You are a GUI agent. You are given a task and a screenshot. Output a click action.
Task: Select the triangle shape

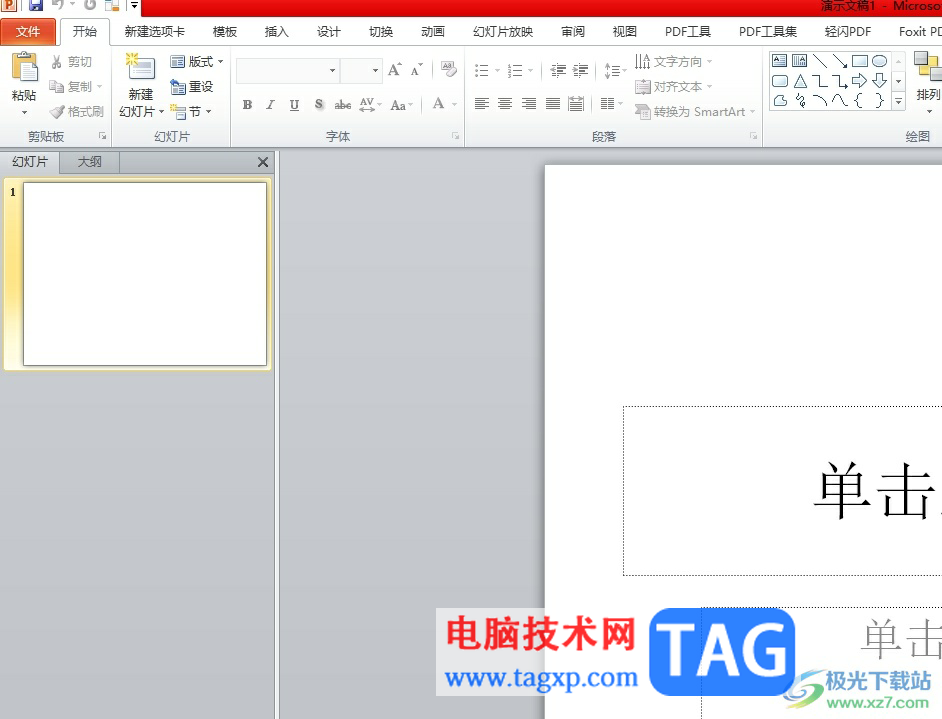click(x=800, y=80)
